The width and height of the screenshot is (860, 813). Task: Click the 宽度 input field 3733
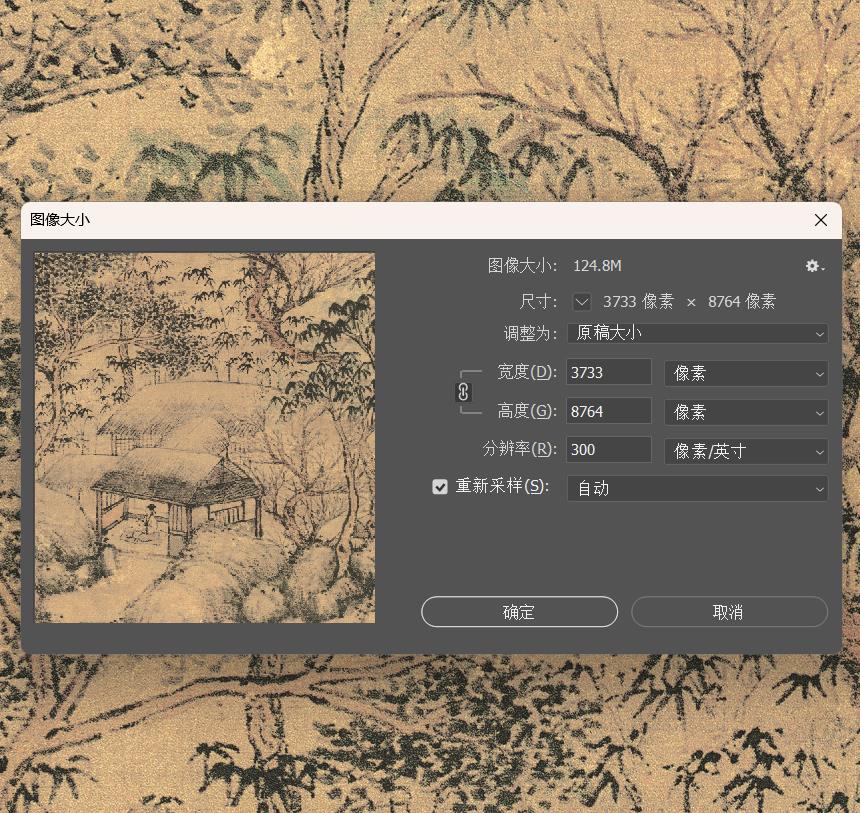(609, 372)
